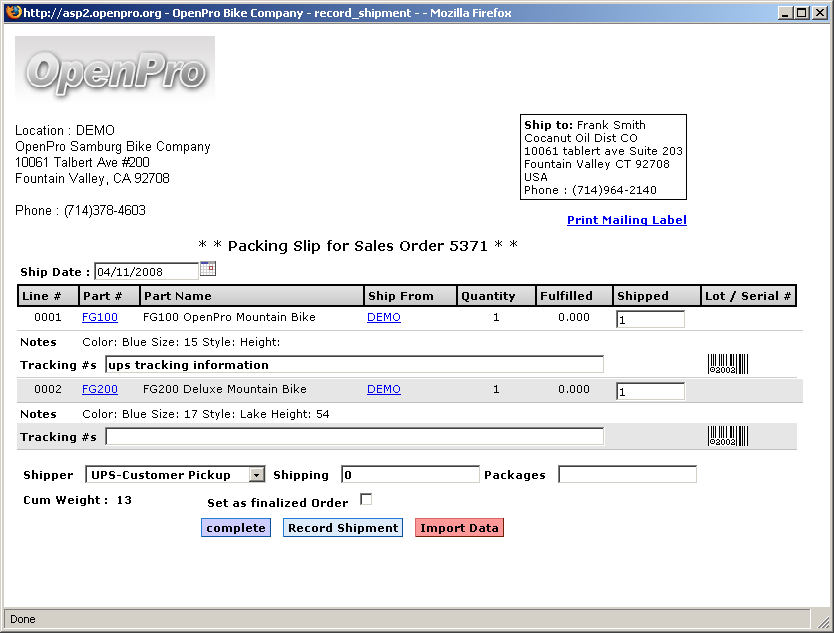Click the Shipping cost input field
This screenshot has height=633, width=834.
pos(410,475)
